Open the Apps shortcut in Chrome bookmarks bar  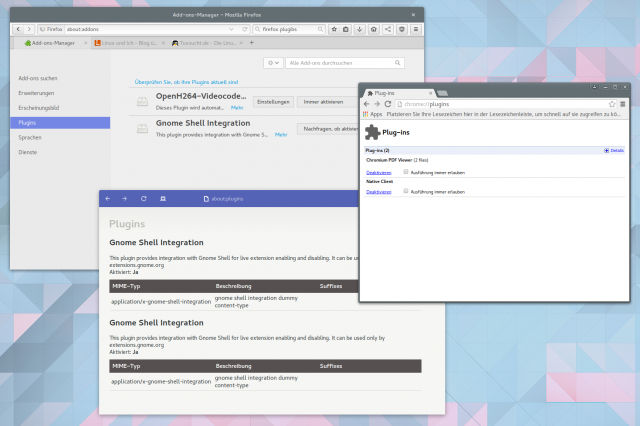tap(375, 115)
